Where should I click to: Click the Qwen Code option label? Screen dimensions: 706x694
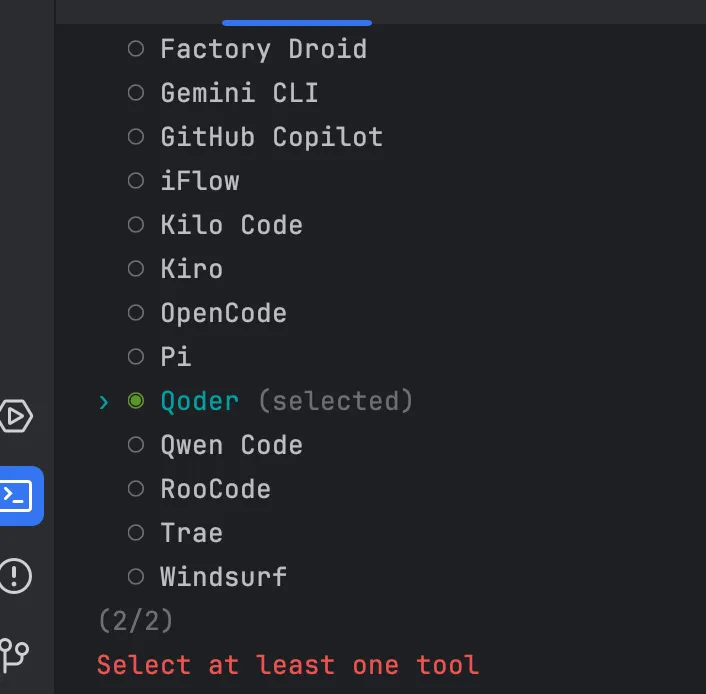tap(231, 445)
